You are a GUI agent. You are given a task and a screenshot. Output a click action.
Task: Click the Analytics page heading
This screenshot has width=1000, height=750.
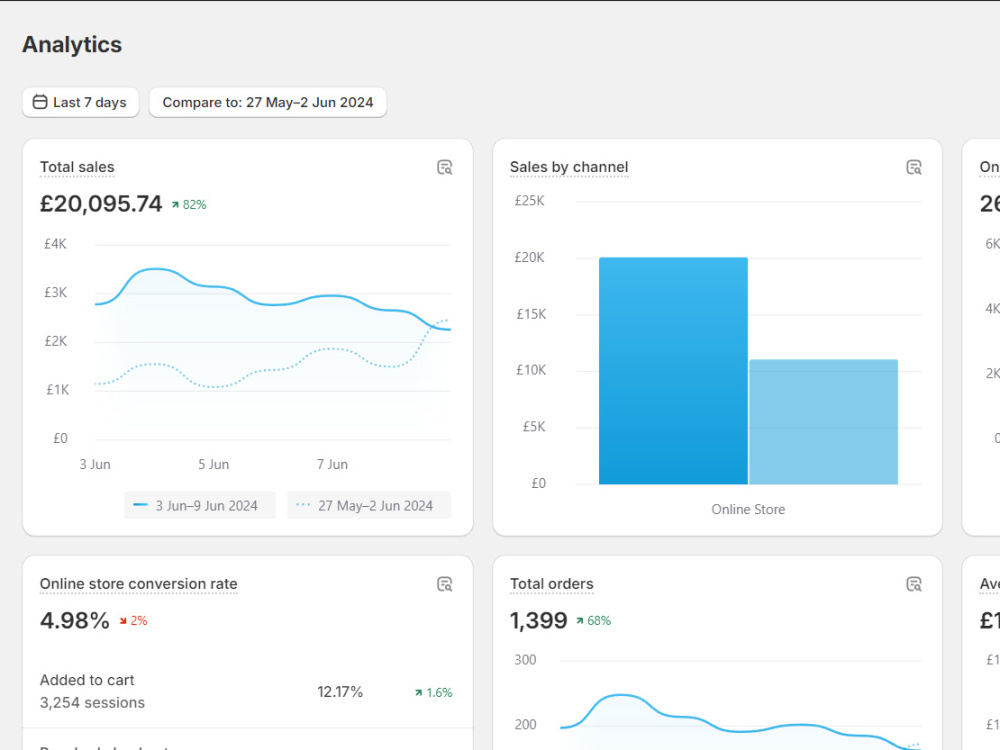click(72, 45)
